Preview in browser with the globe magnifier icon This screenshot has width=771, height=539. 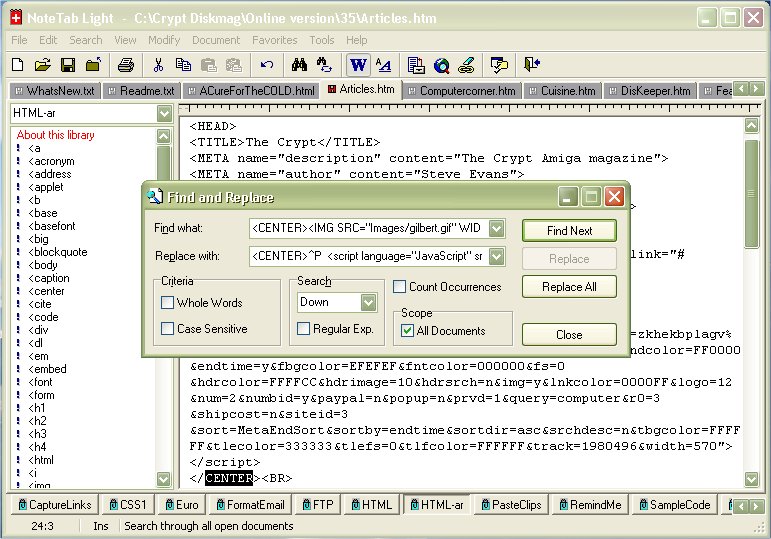[x=442, y=65]
